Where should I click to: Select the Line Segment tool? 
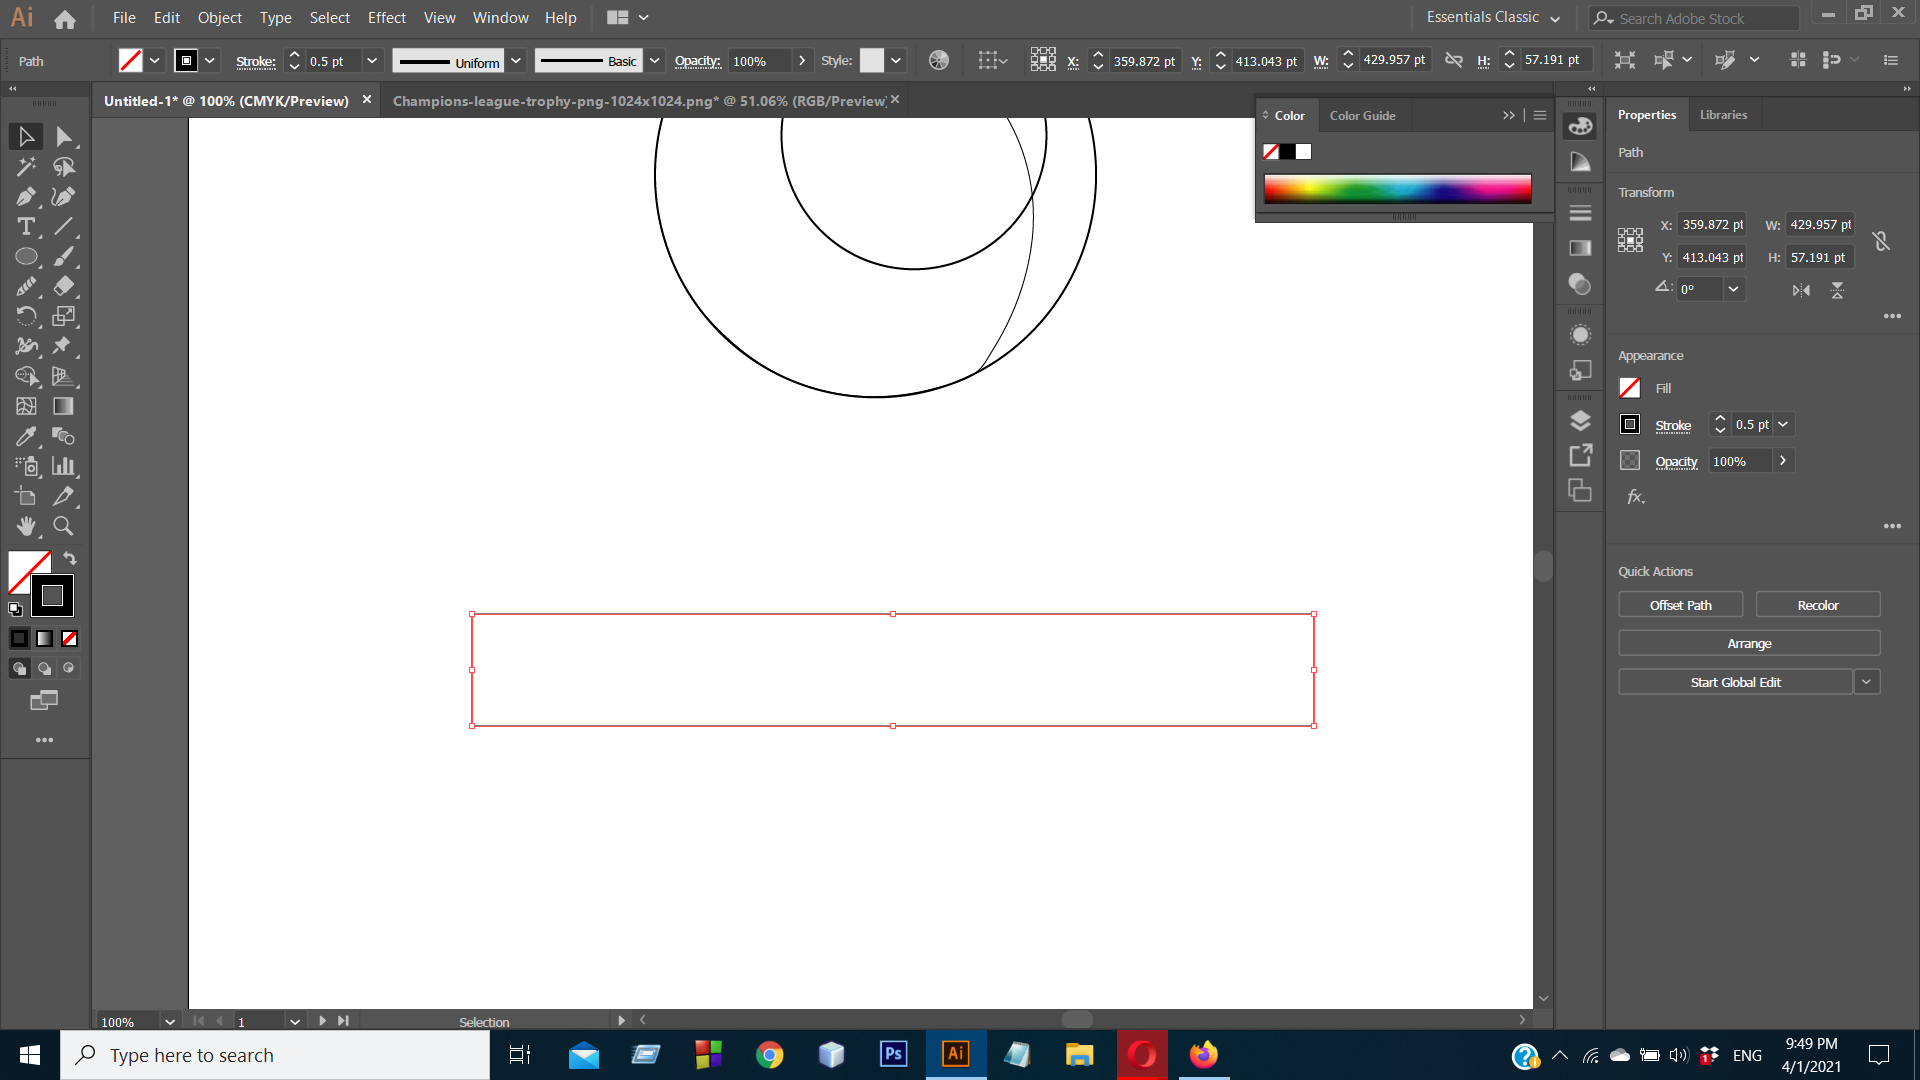coord(64,227)
